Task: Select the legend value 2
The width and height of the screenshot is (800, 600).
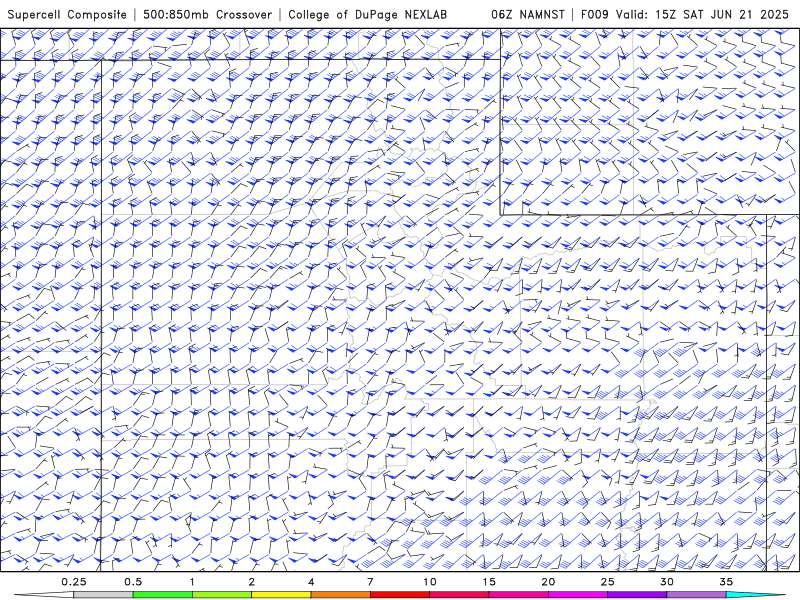Action: point(252,582)
